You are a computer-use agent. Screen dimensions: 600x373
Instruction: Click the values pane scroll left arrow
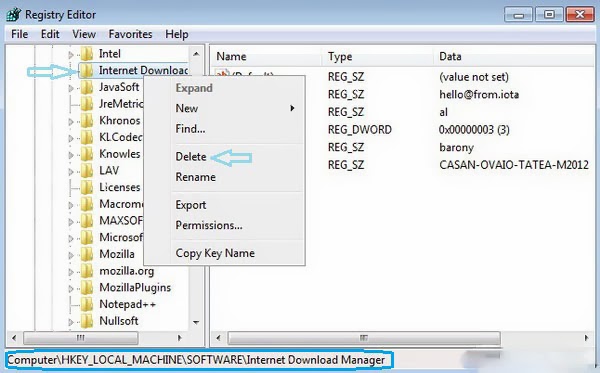tap(218, 338)
